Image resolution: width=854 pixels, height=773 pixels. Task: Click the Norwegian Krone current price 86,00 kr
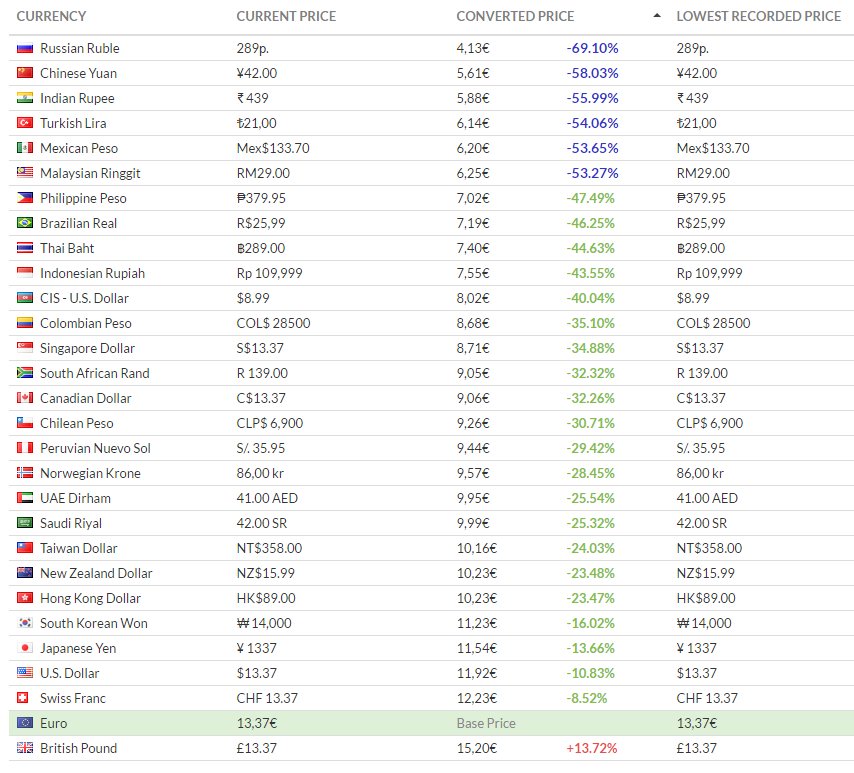coord(260,473)
